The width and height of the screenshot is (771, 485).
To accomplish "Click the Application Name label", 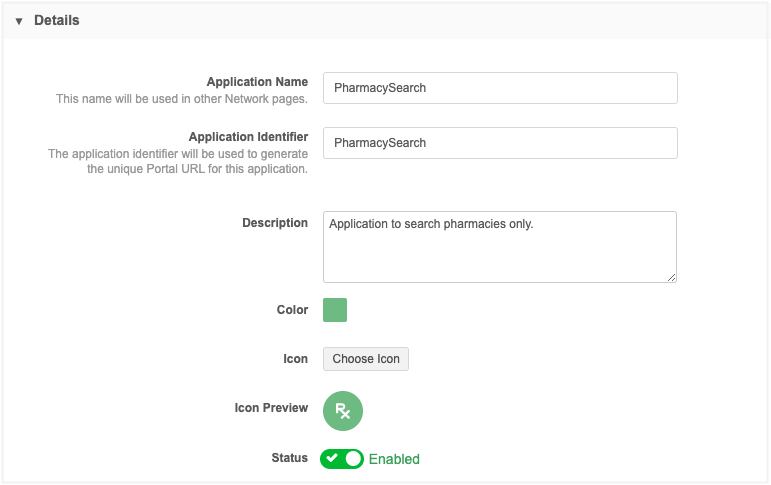I will pyautogui.click(x=257, y=82).
